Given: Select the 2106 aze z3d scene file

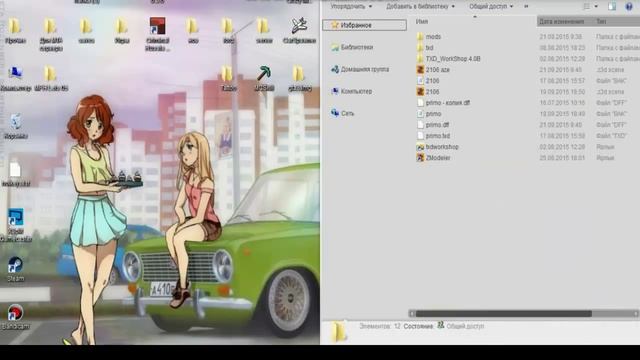Looking at the screenshot, I should [x=433, y=70].
